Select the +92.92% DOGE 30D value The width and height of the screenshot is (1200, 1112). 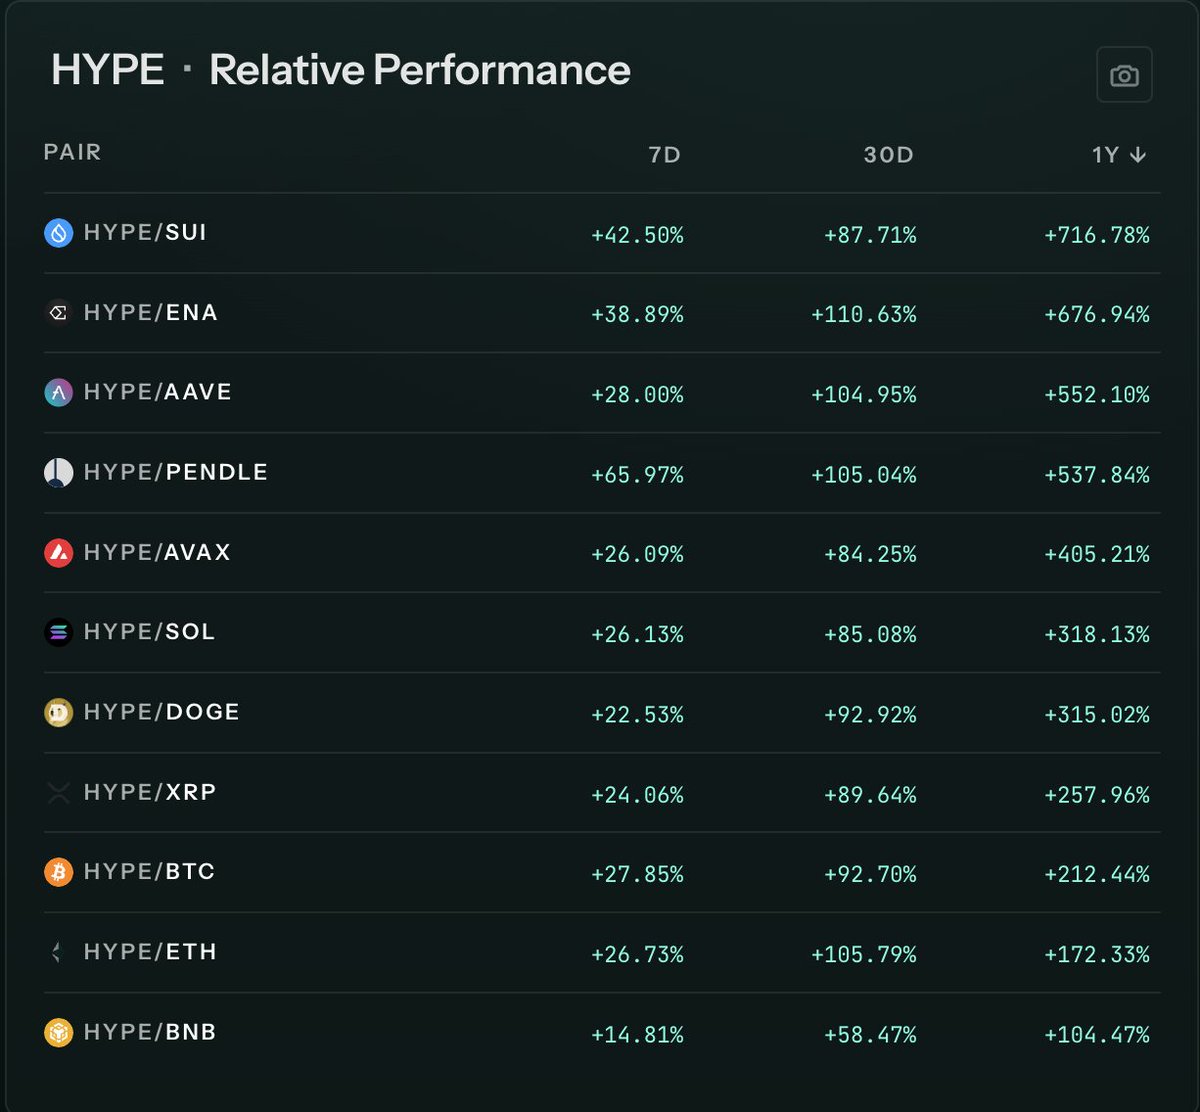(870, 714)
